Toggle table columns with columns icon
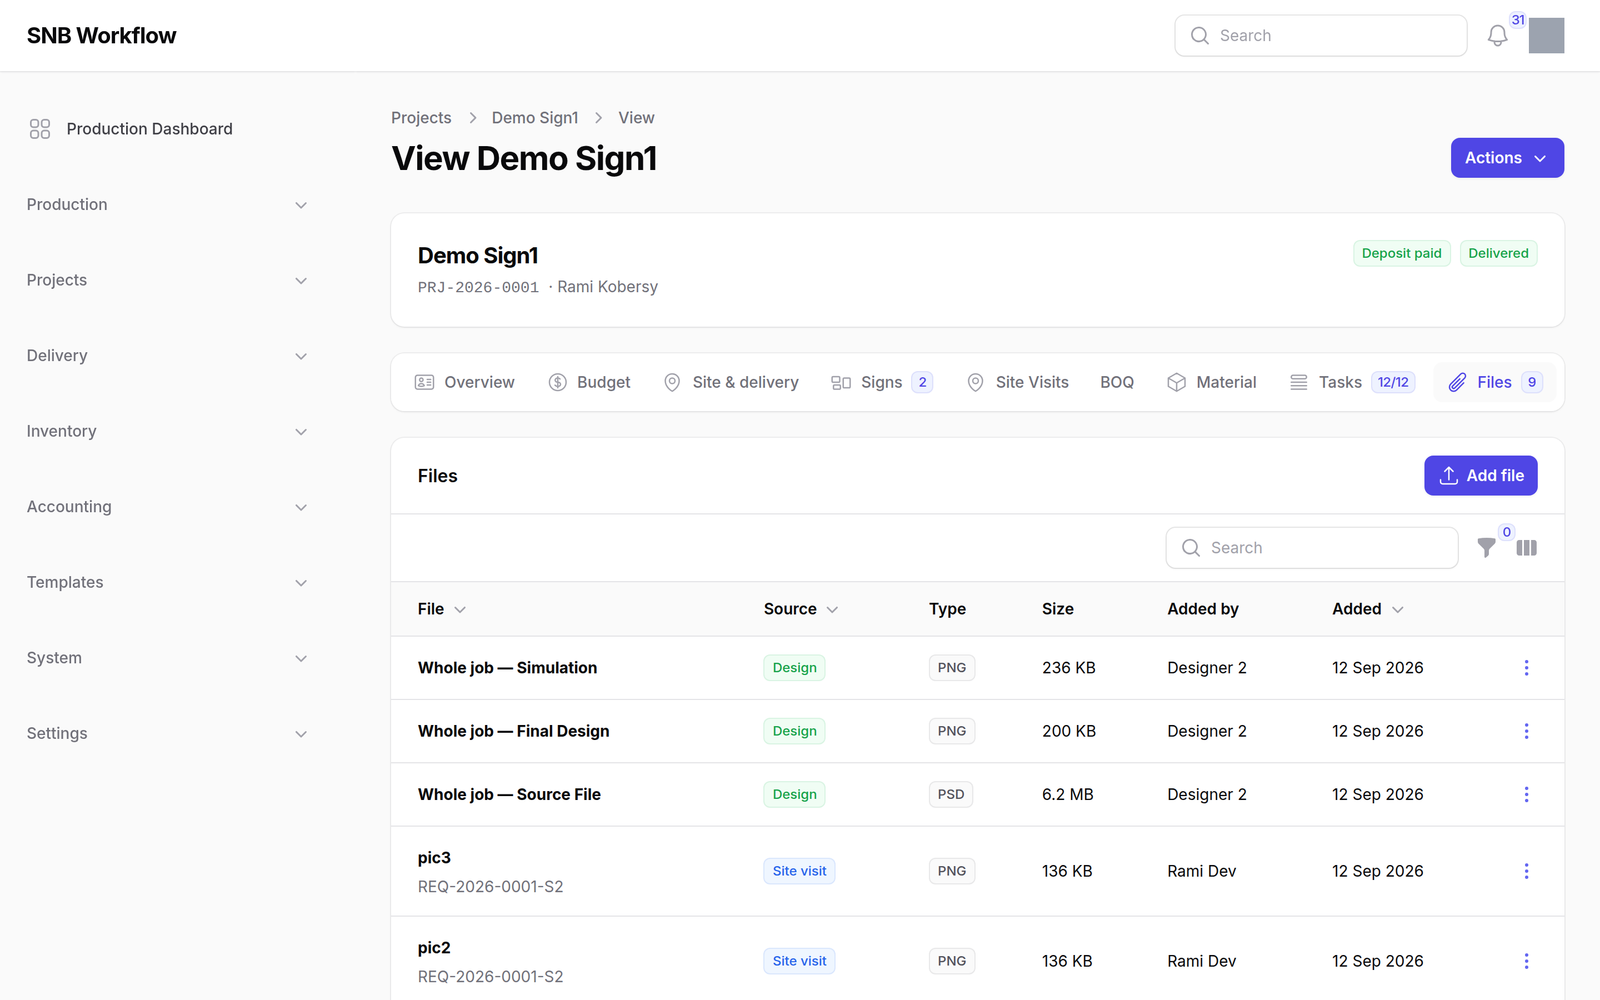Screen dimensions: 1600x1000 [1526, 548]
